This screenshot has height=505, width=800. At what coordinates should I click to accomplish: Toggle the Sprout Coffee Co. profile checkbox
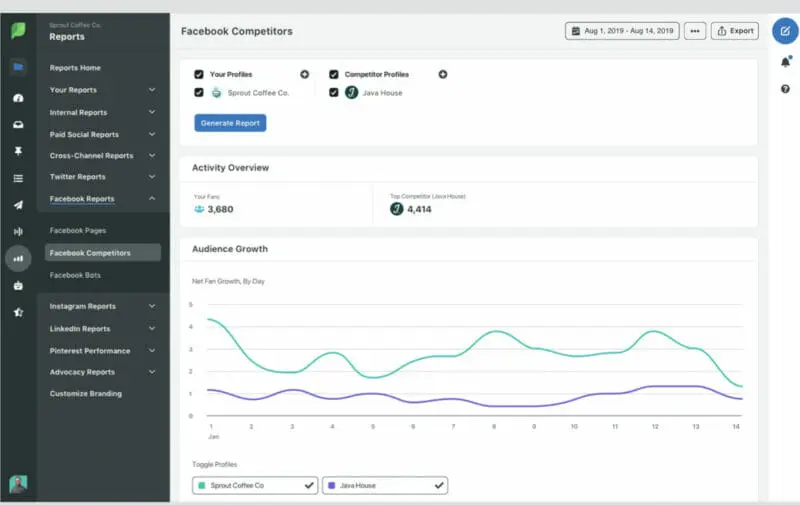tap(199, 92)
